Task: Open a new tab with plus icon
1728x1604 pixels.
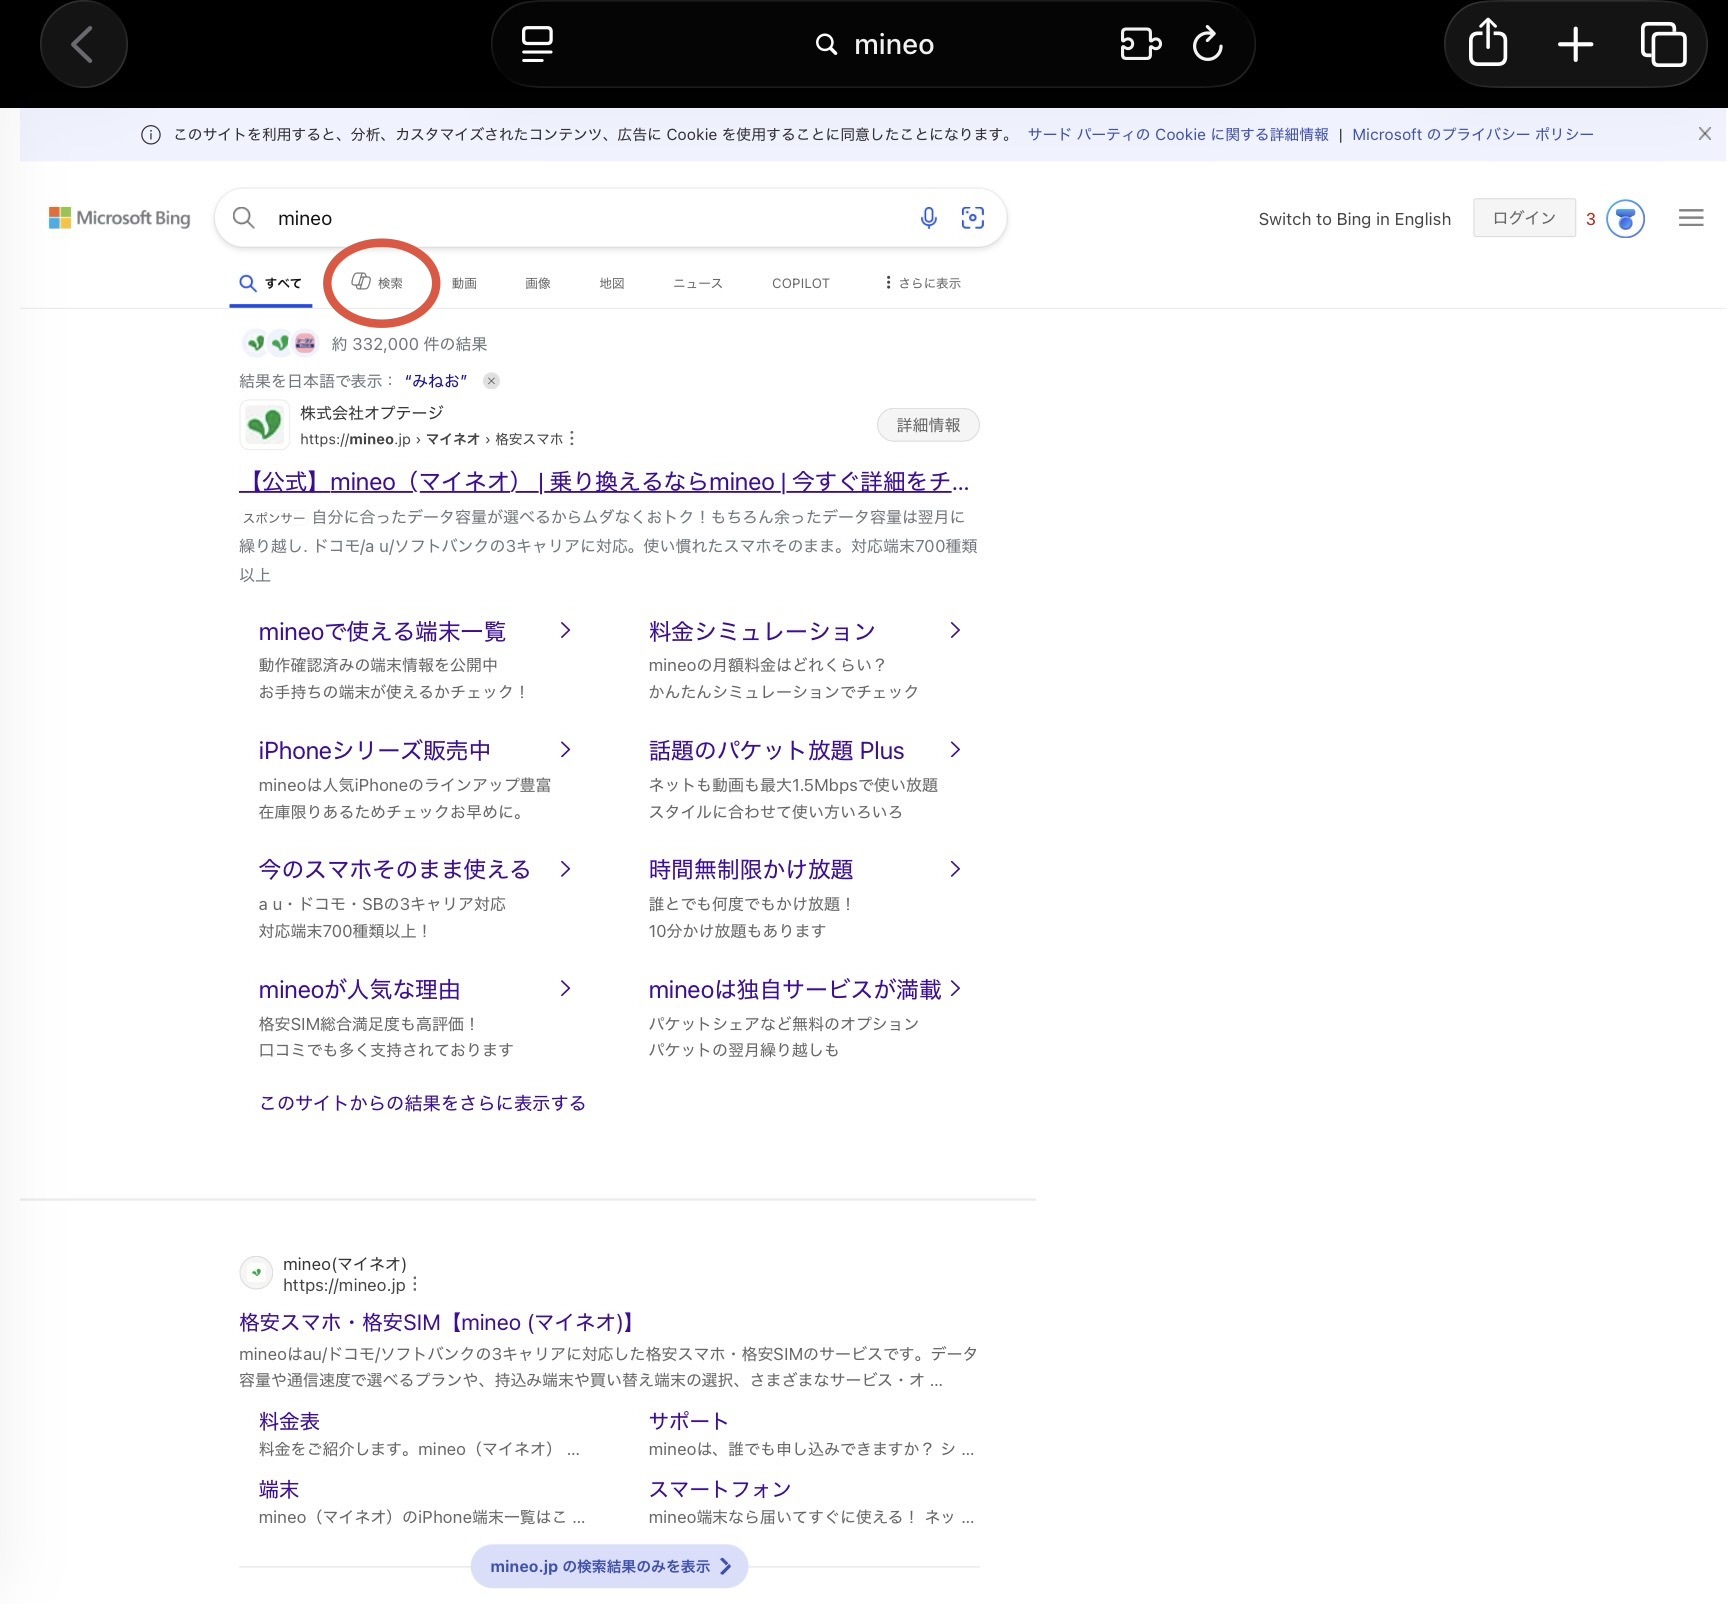Action: [1575, 45]
